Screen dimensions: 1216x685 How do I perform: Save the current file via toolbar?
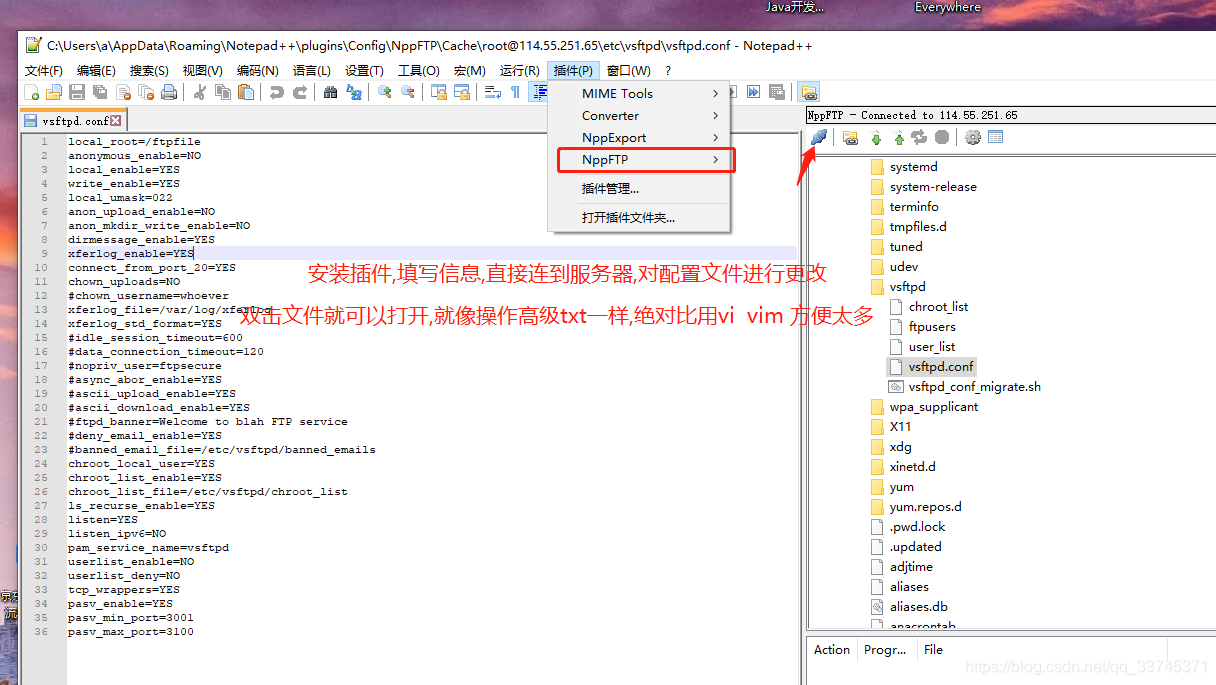[77, 92]
